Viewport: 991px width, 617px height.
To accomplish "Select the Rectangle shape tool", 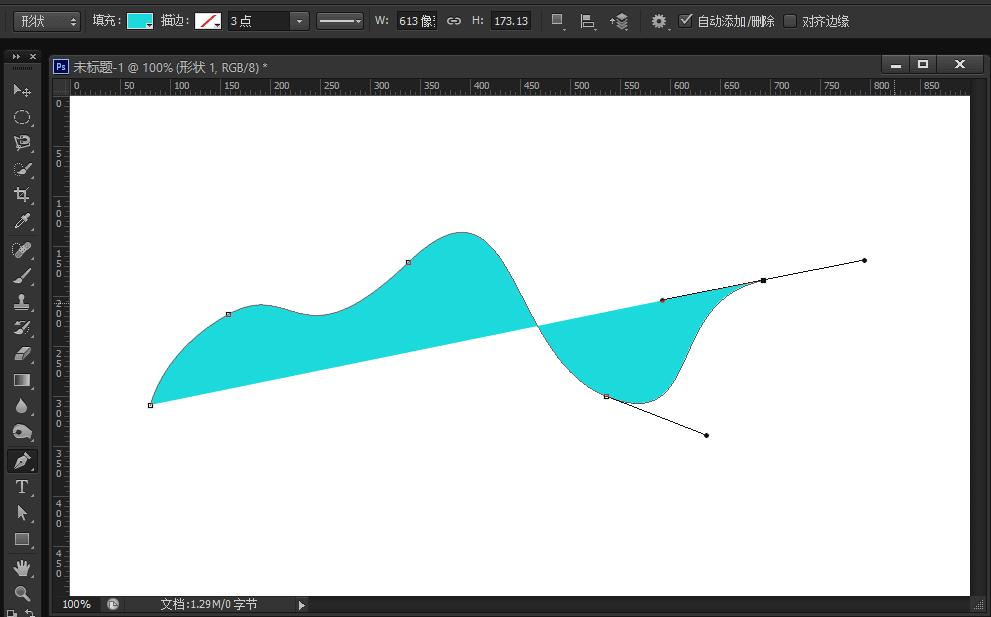I will point(21,539).
